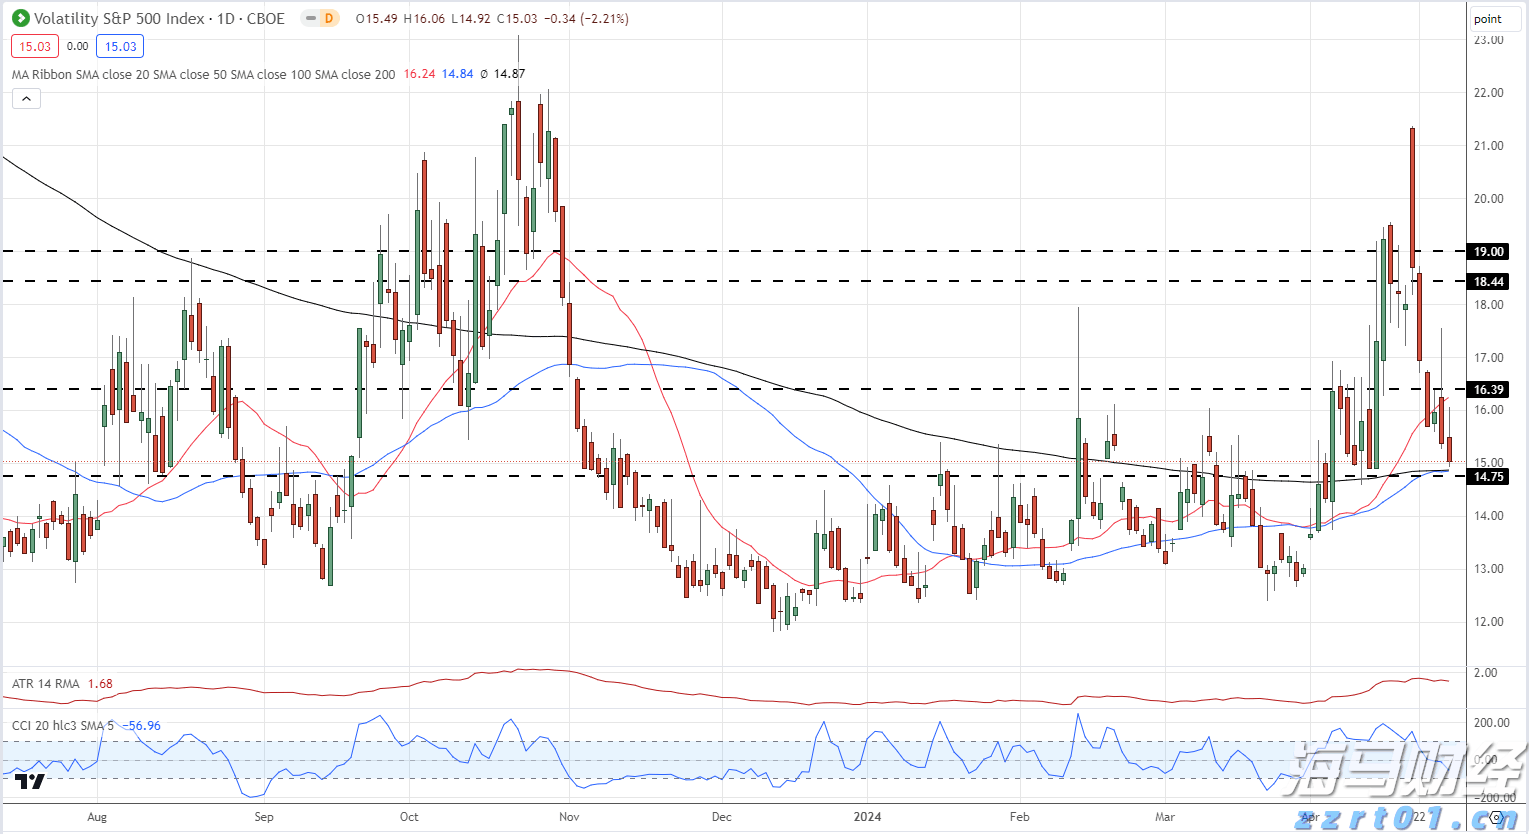Select the ATR 14 RMA indicator label
This screenshot has width=1529, height=834.
[x=46, y=684]
